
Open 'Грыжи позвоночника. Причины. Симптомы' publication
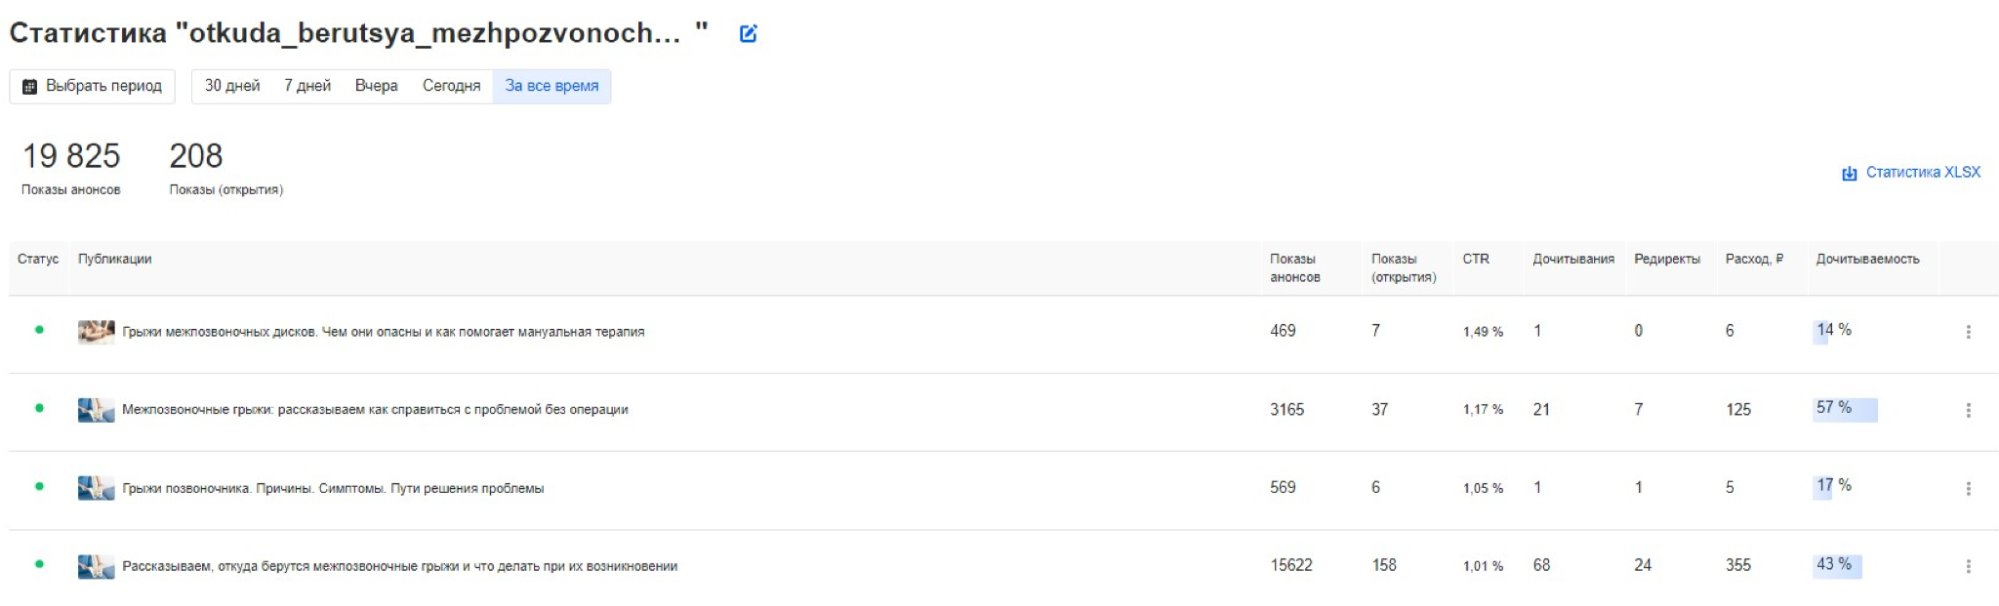coord(333,488)
